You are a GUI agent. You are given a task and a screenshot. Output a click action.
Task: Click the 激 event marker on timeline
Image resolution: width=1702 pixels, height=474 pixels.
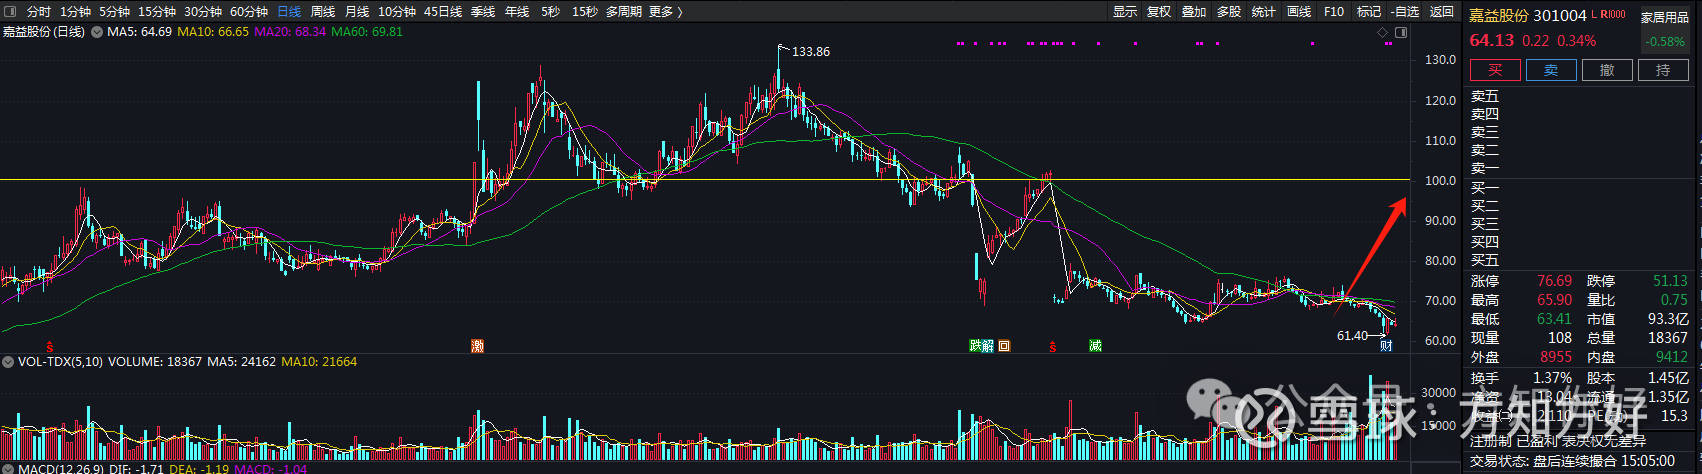pyautogui.click(x=478, y=346)
